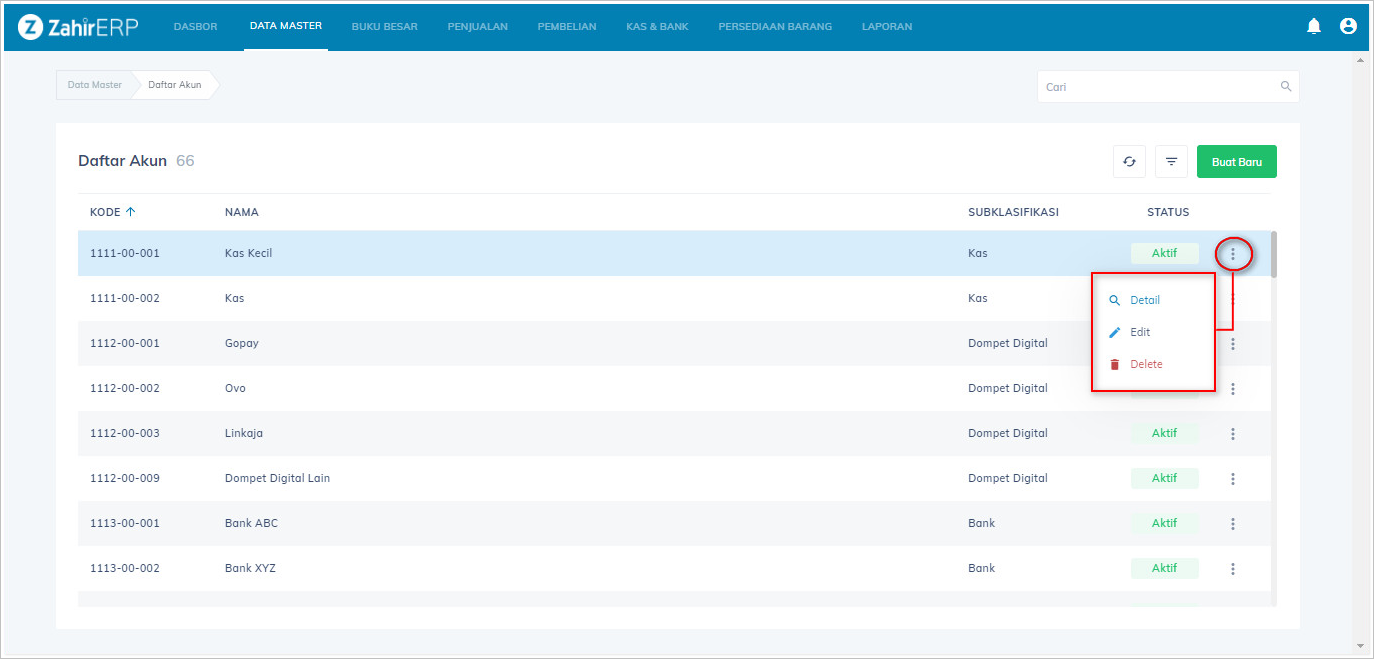The width and height of the screenshot is (1374, 659).
Task: Choose Delete in the context menu
Action: (x=1146, y=364)
